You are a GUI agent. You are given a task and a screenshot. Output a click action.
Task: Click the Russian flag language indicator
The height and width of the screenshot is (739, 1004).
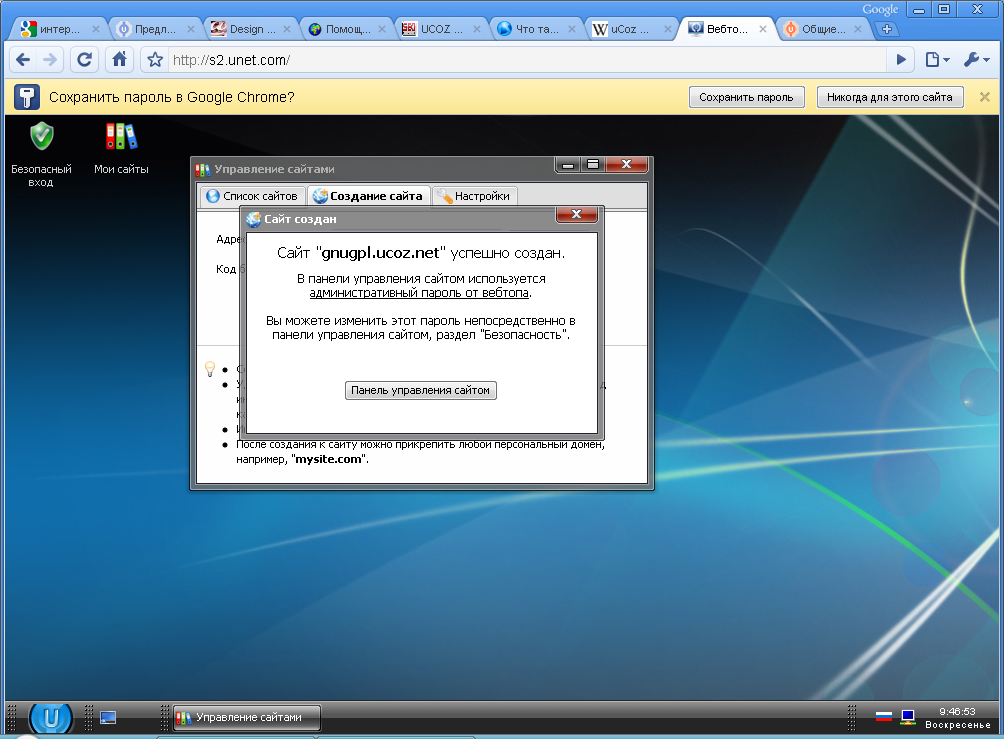(x=884, y=716)
